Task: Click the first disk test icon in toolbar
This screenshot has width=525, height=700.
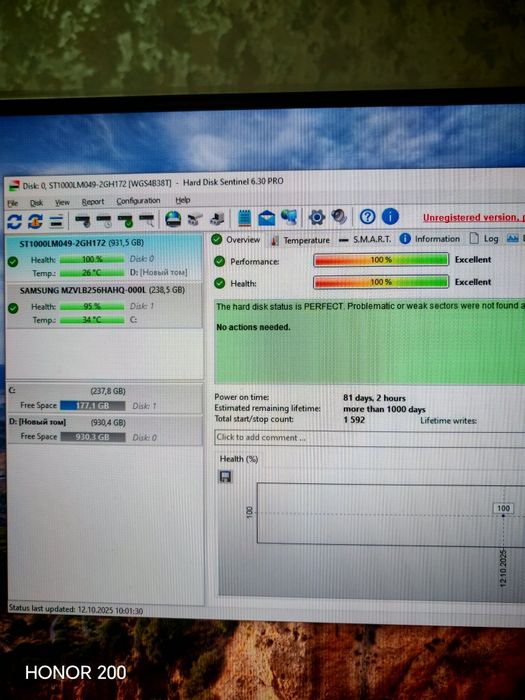Action: pyautogui.click(x=83, y=221)
